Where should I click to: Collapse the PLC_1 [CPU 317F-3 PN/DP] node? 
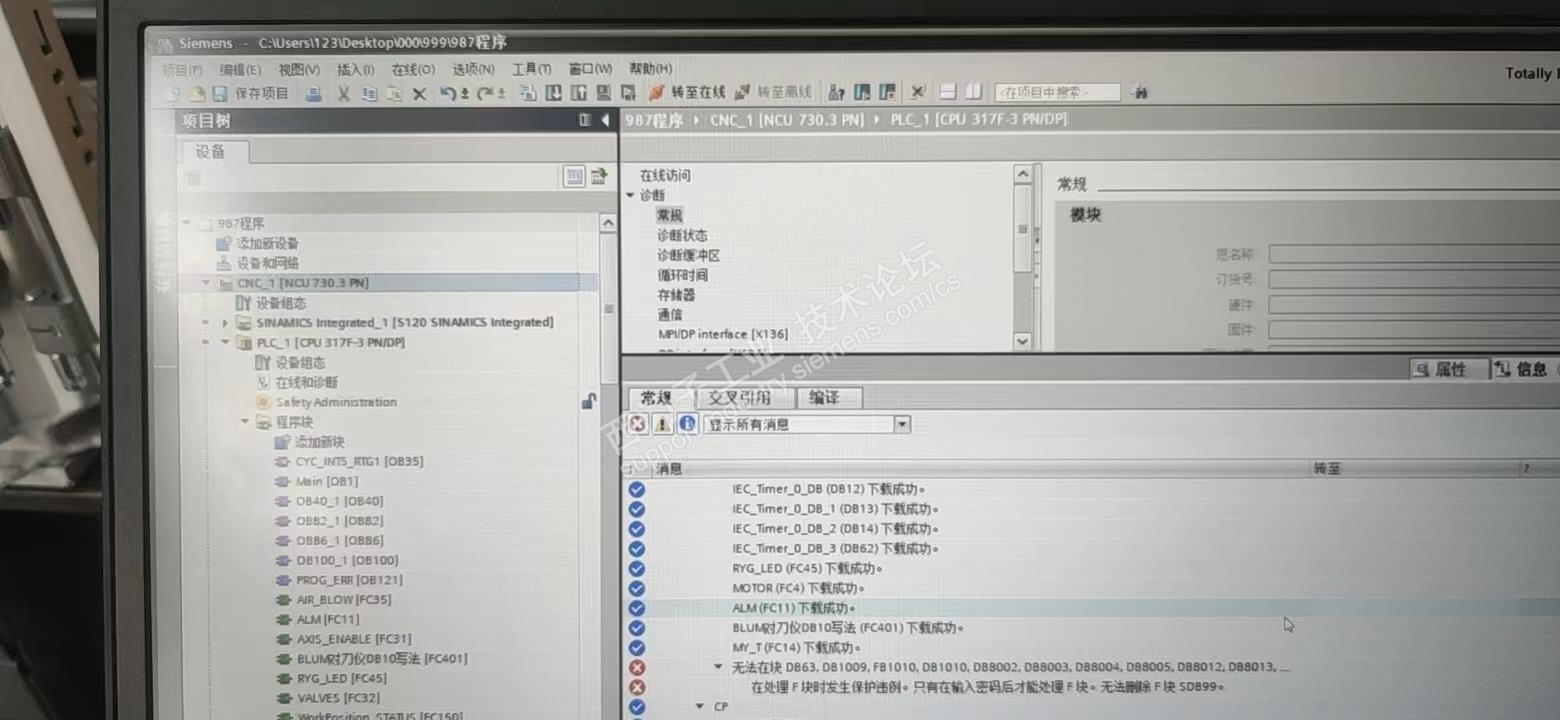tap(225, 343)
